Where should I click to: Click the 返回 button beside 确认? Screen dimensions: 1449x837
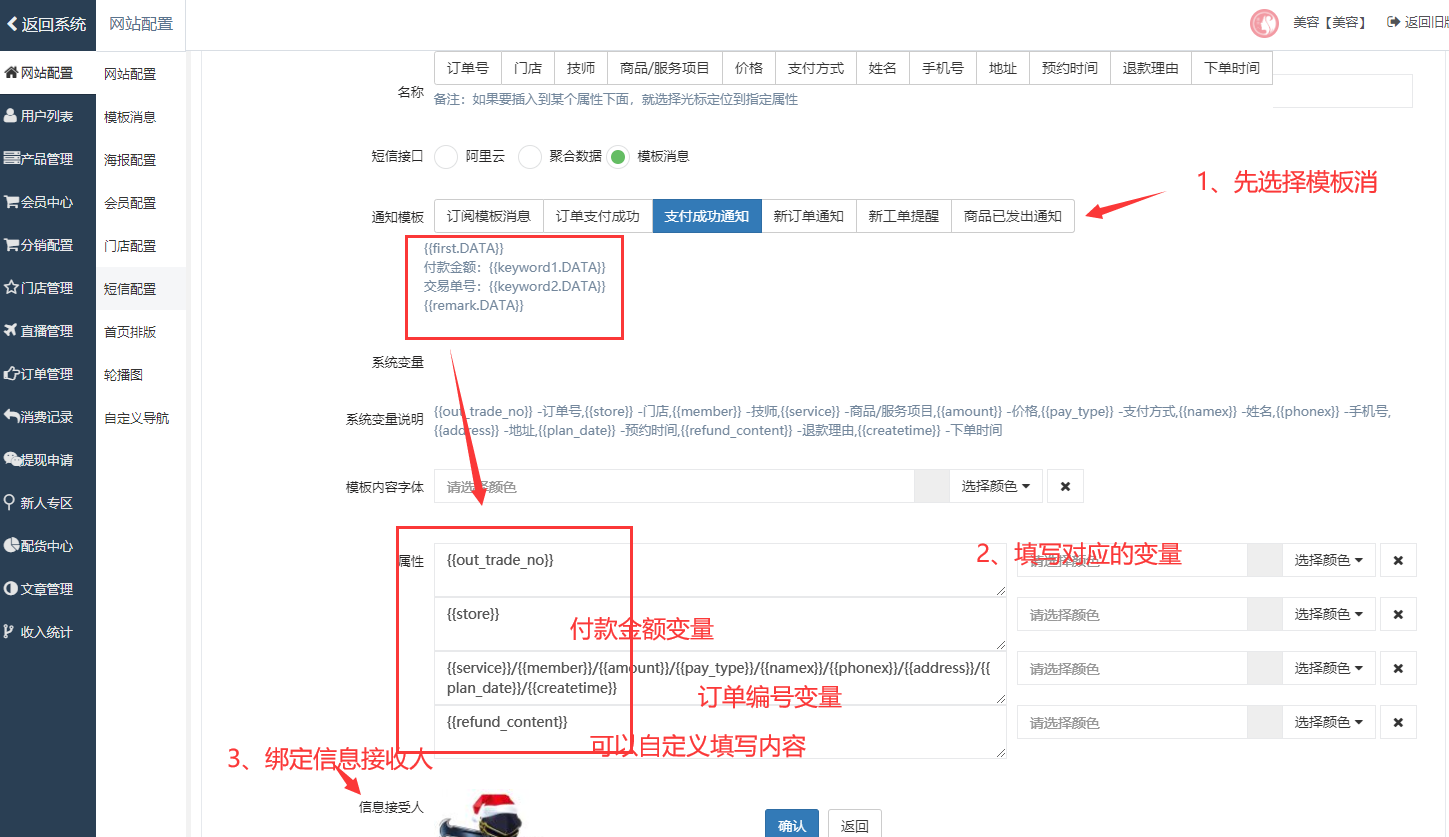click(855, 824)
